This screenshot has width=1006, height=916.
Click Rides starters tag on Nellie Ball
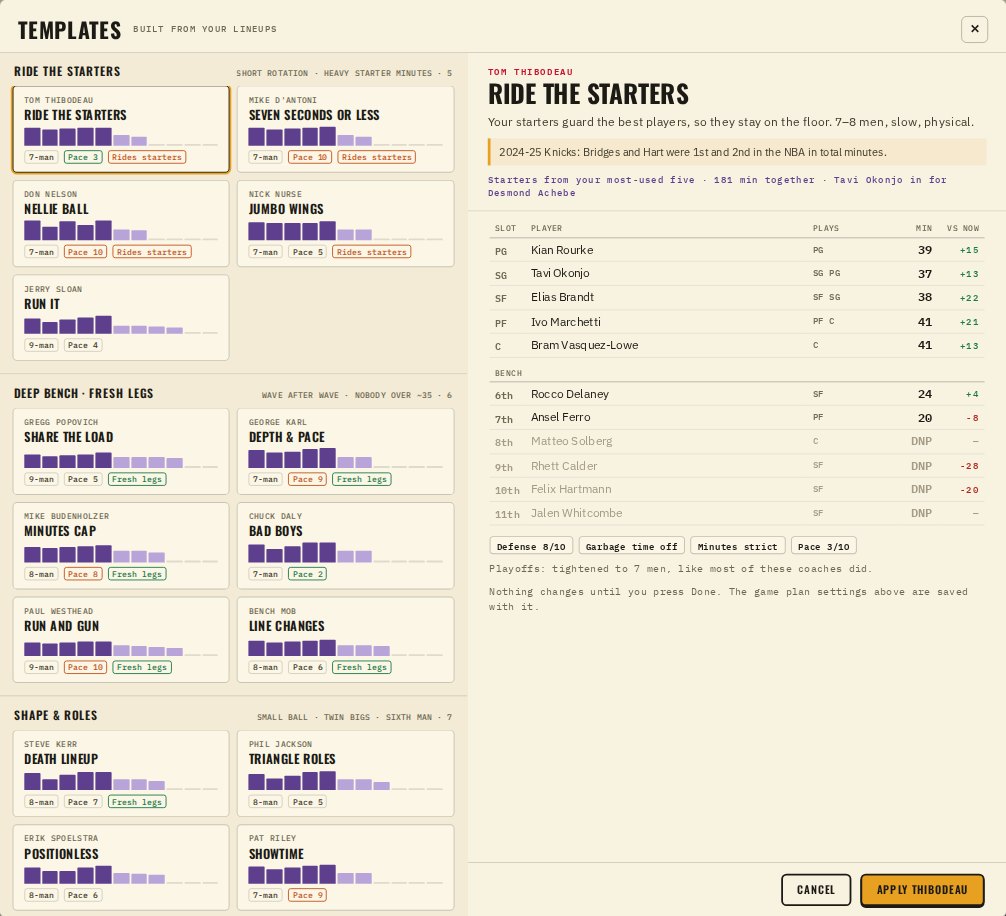[x=152, y=252]
